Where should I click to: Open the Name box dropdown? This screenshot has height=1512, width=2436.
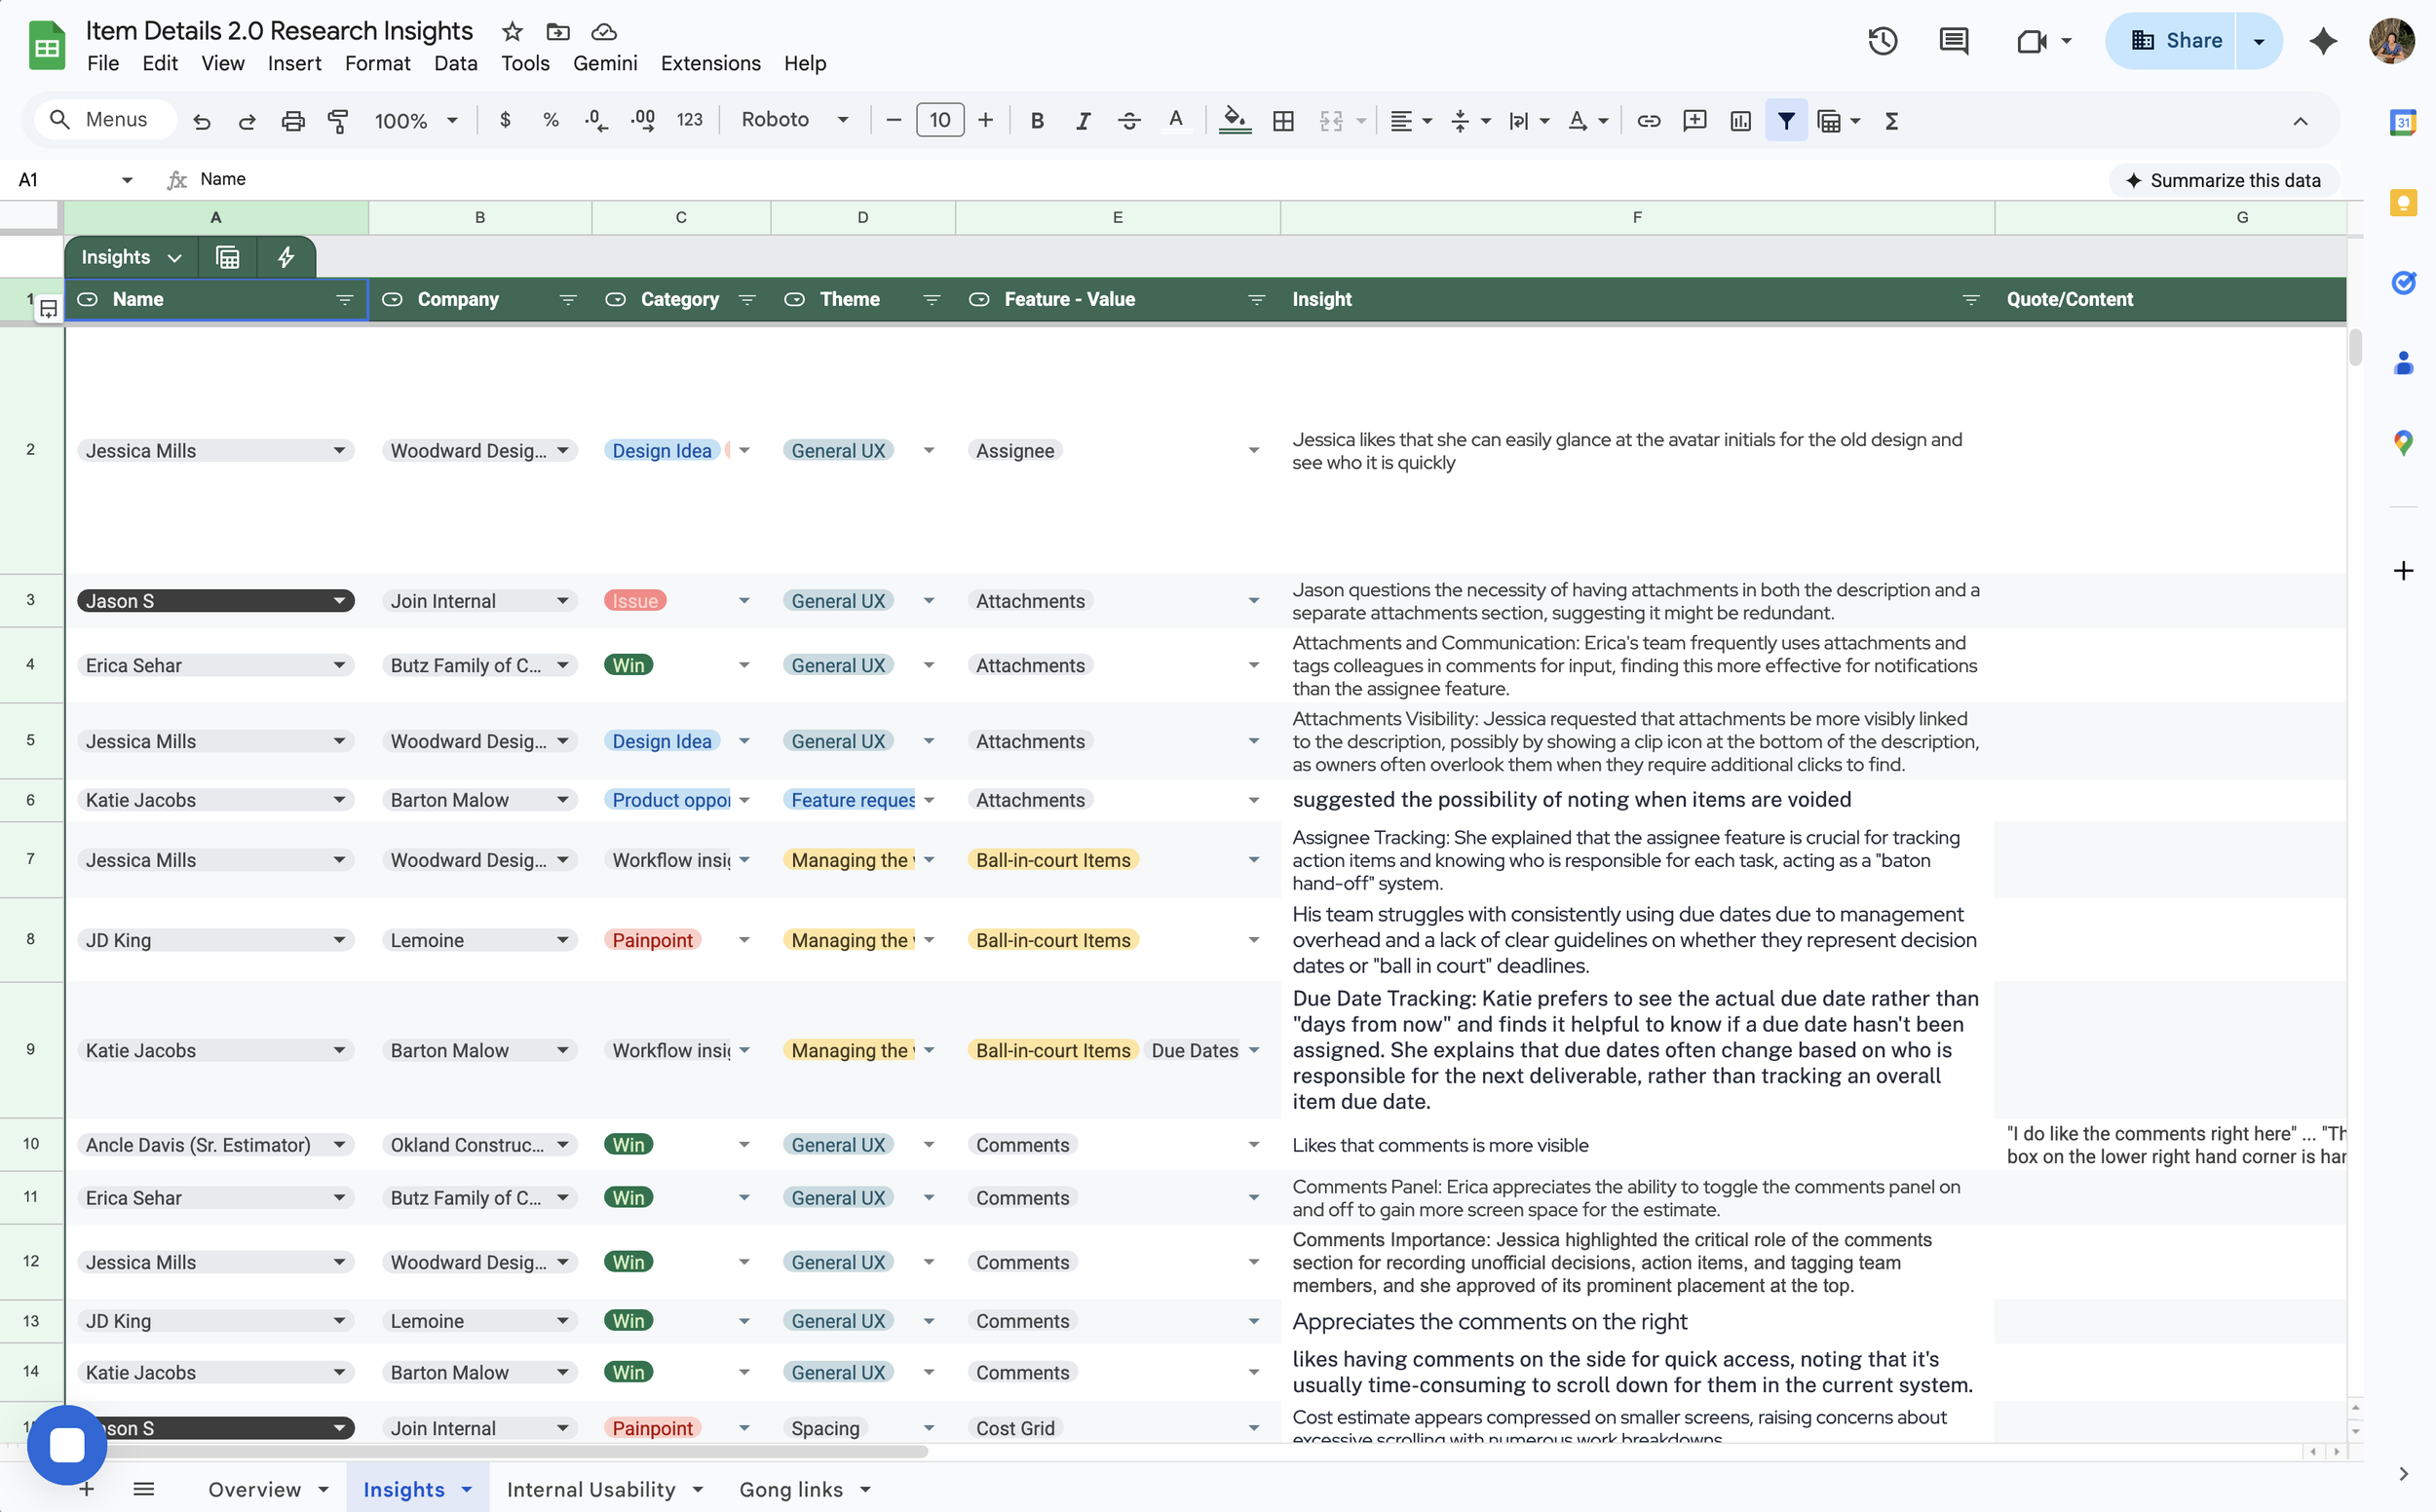pyautogui.click(x=127, y=180)
